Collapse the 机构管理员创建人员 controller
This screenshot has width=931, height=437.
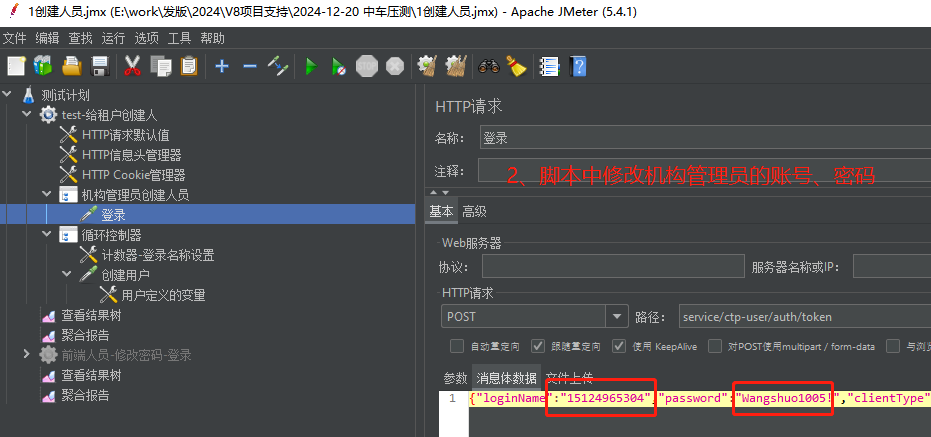point(47,194)
